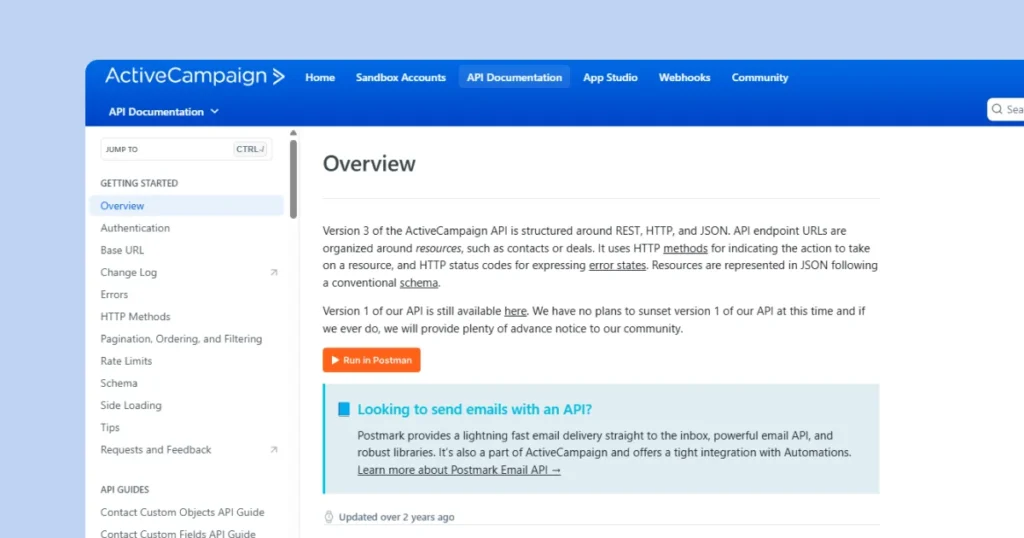
Task: Click the ActiveCampaign logo
Action: click(195, 76)
